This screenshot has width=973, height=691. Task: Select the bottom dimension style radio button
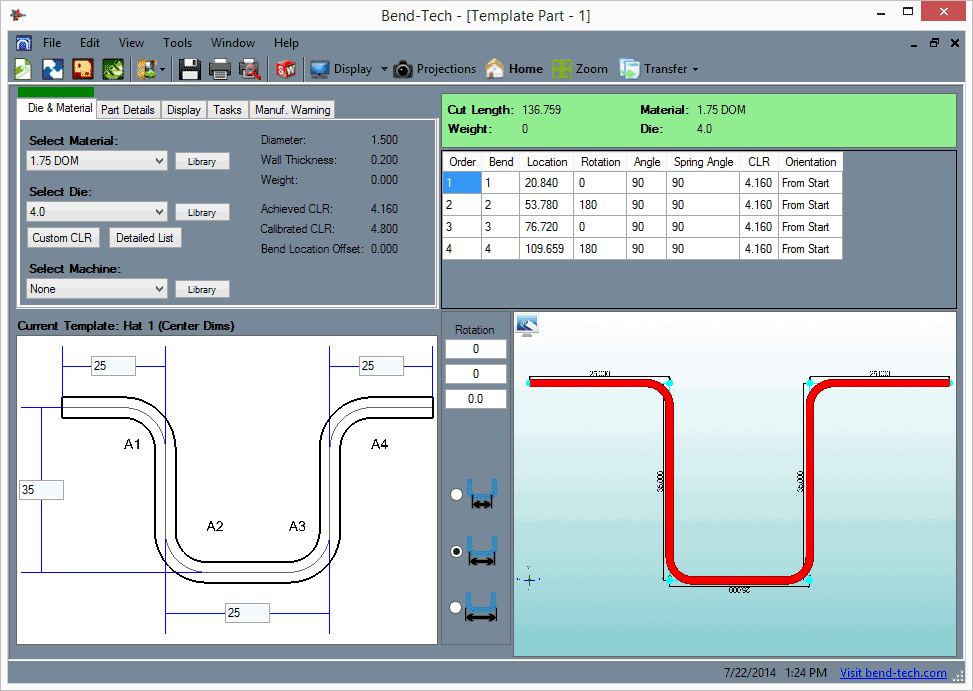(x=456, y=607)
